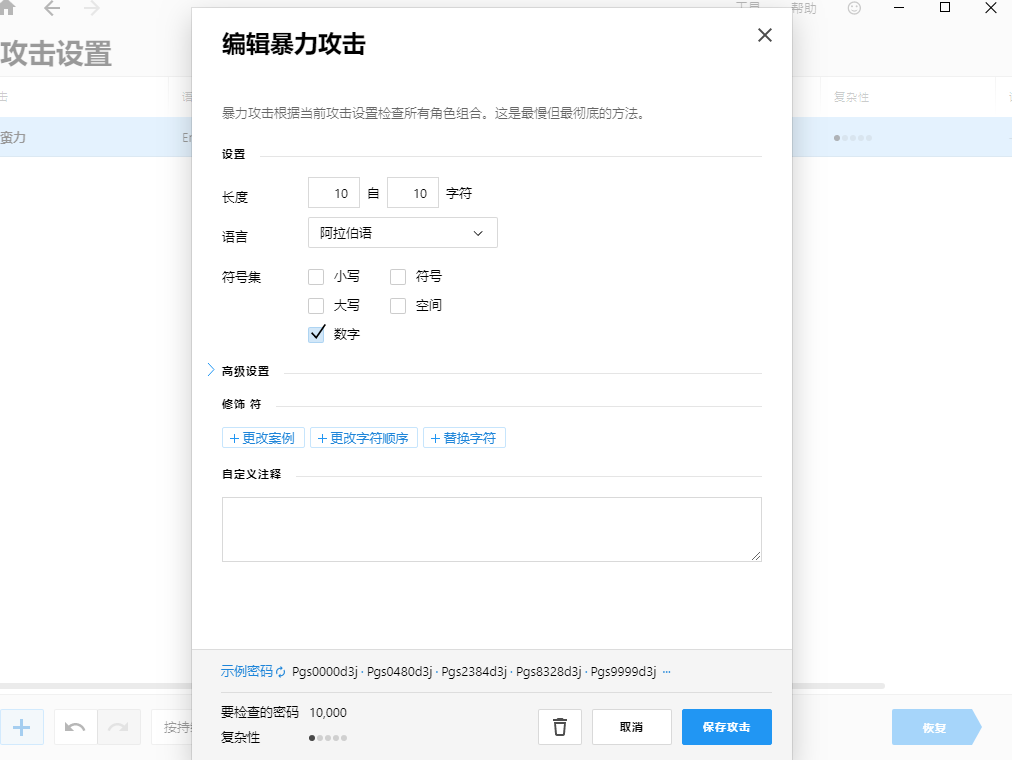The image size is (1012, 760).
Task: Click the maximum length field
Action: coord(413,193)
